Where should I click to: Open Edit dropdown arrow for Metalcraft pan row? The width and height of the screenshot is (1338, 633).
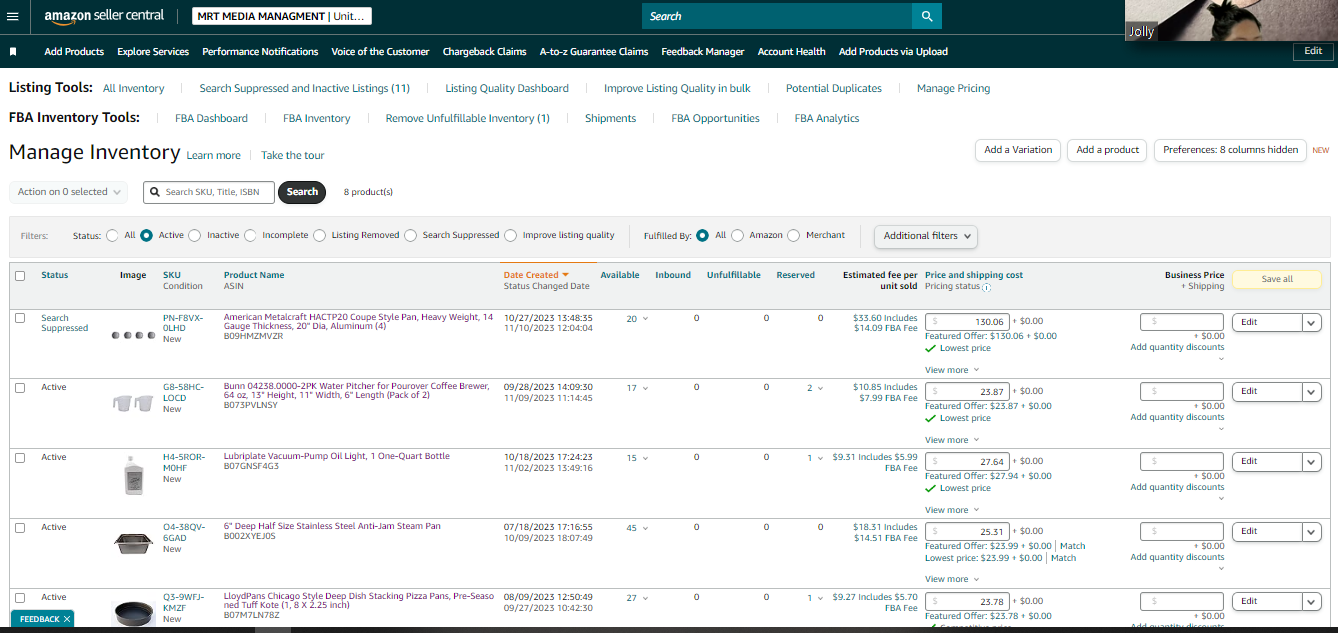pyautogui.click(x=1312, y=322)
